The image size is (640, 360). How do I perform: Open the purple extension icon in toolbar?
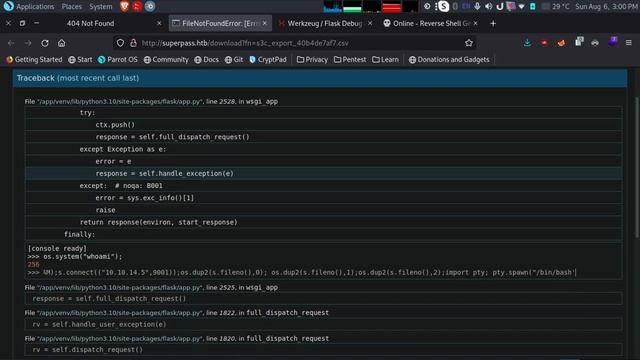612,42
